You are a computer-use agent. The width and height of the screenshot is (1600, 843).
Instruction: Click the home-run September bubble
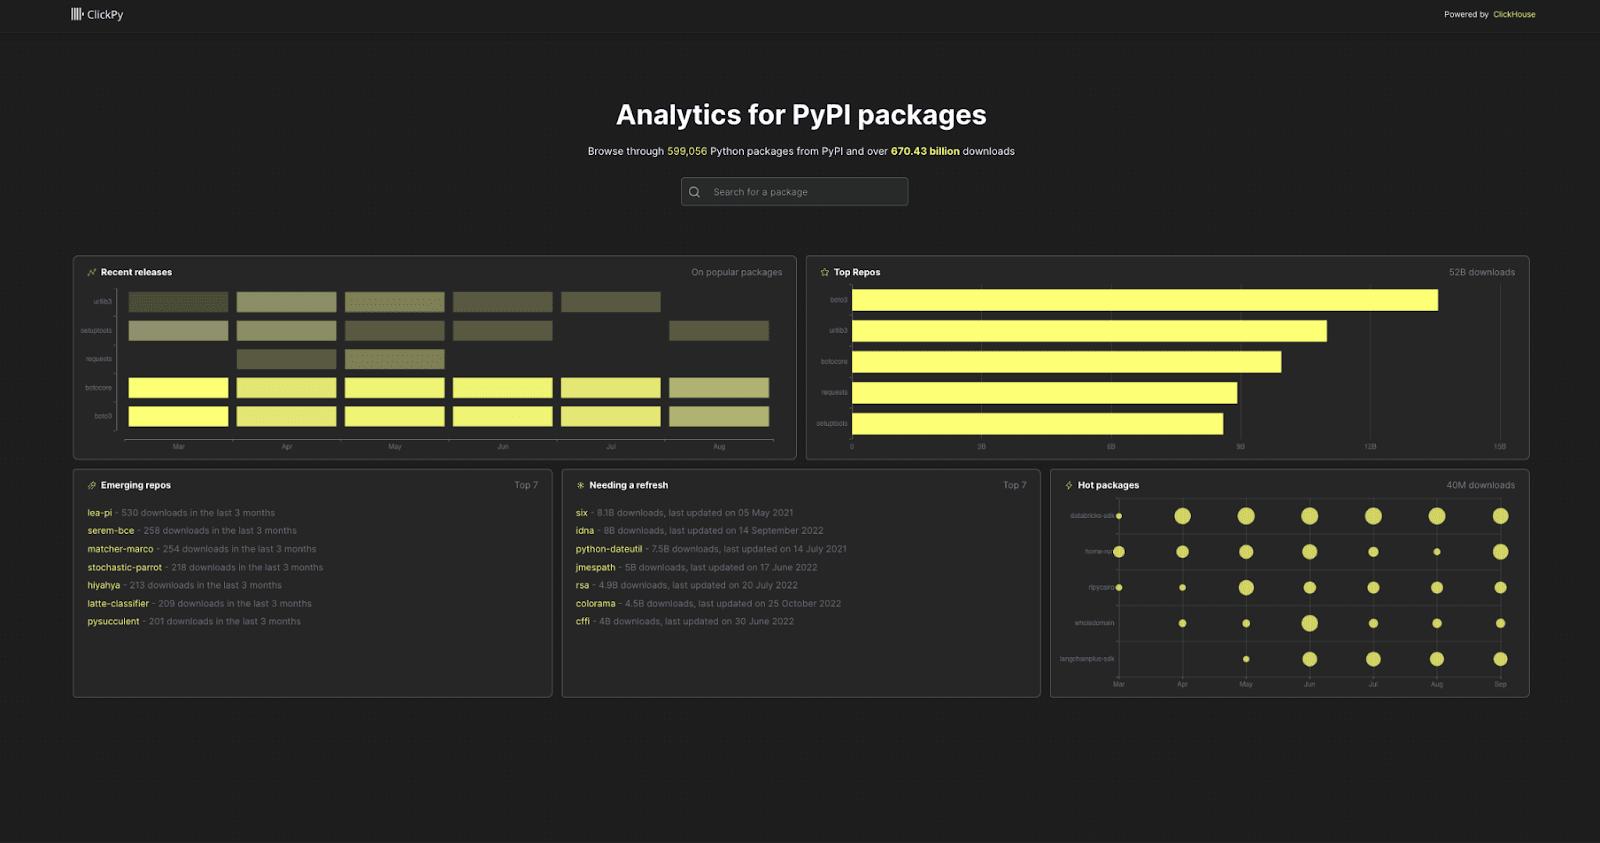(1500, 552)
